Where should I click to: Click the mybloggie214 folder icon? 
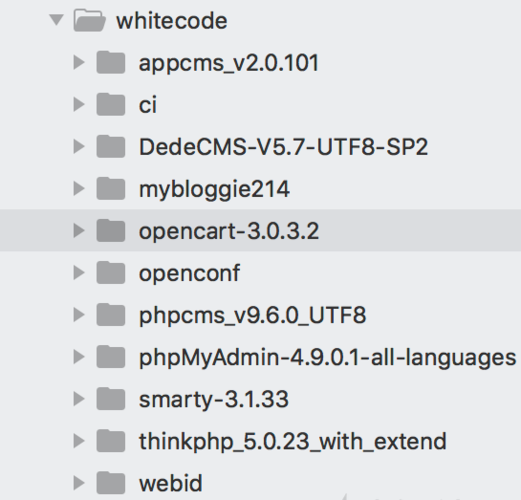point(111,188)
